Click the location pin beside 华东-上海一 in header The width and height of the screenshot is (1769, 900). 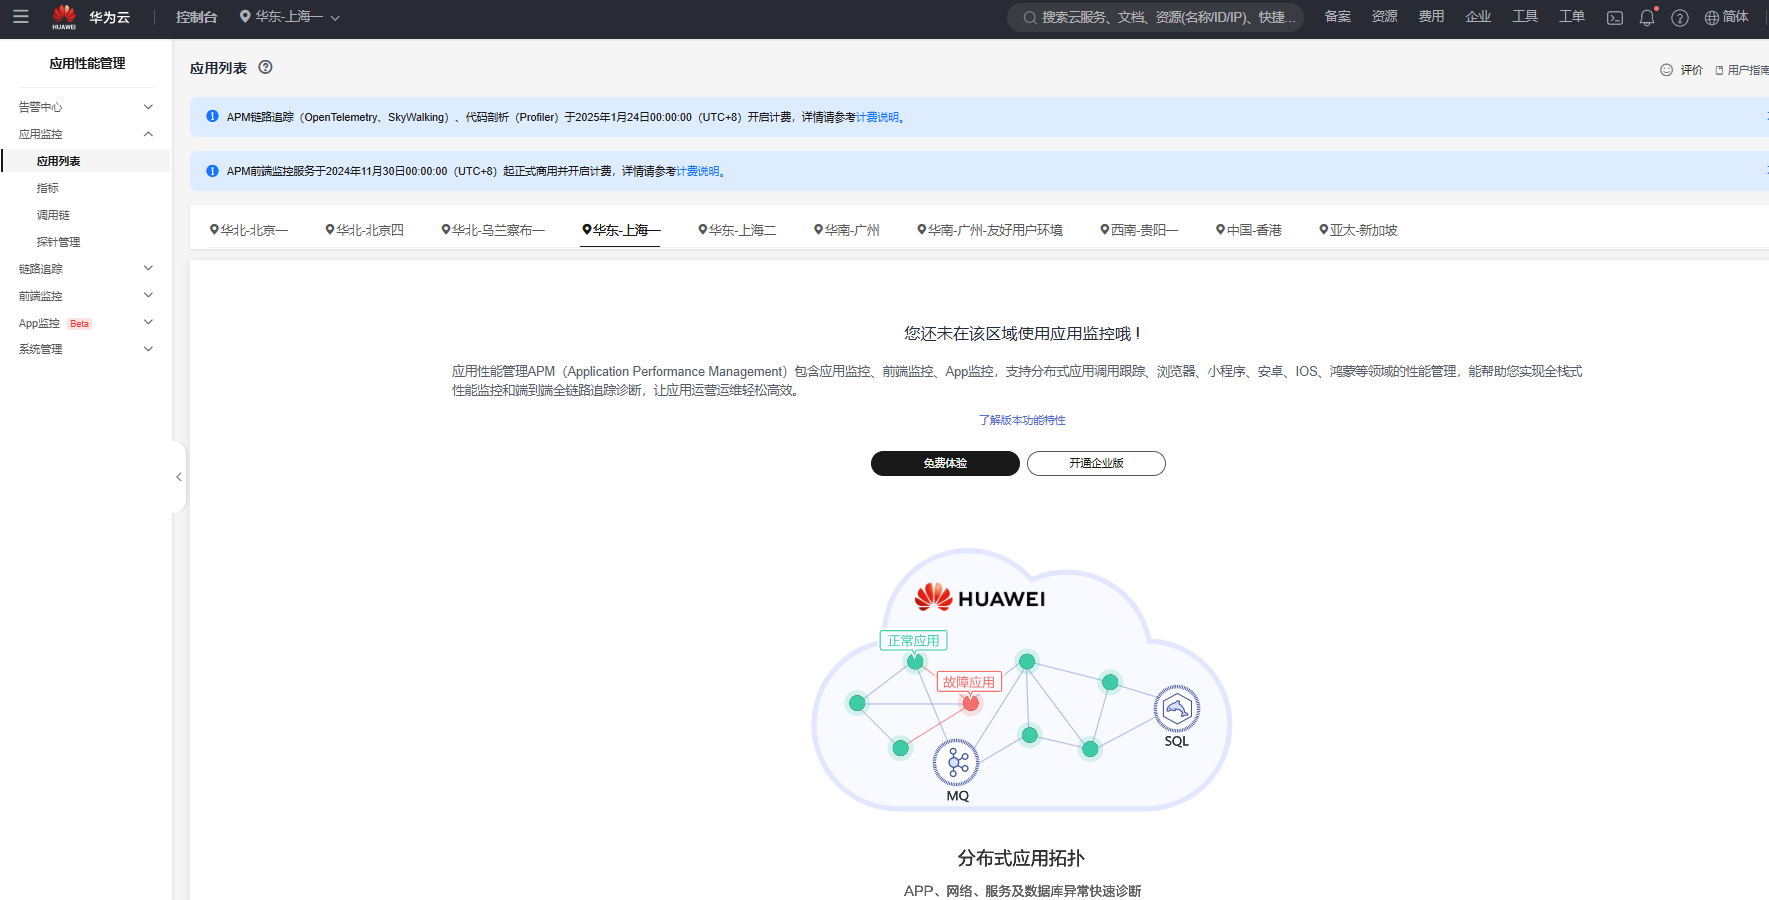pos(245,17)
